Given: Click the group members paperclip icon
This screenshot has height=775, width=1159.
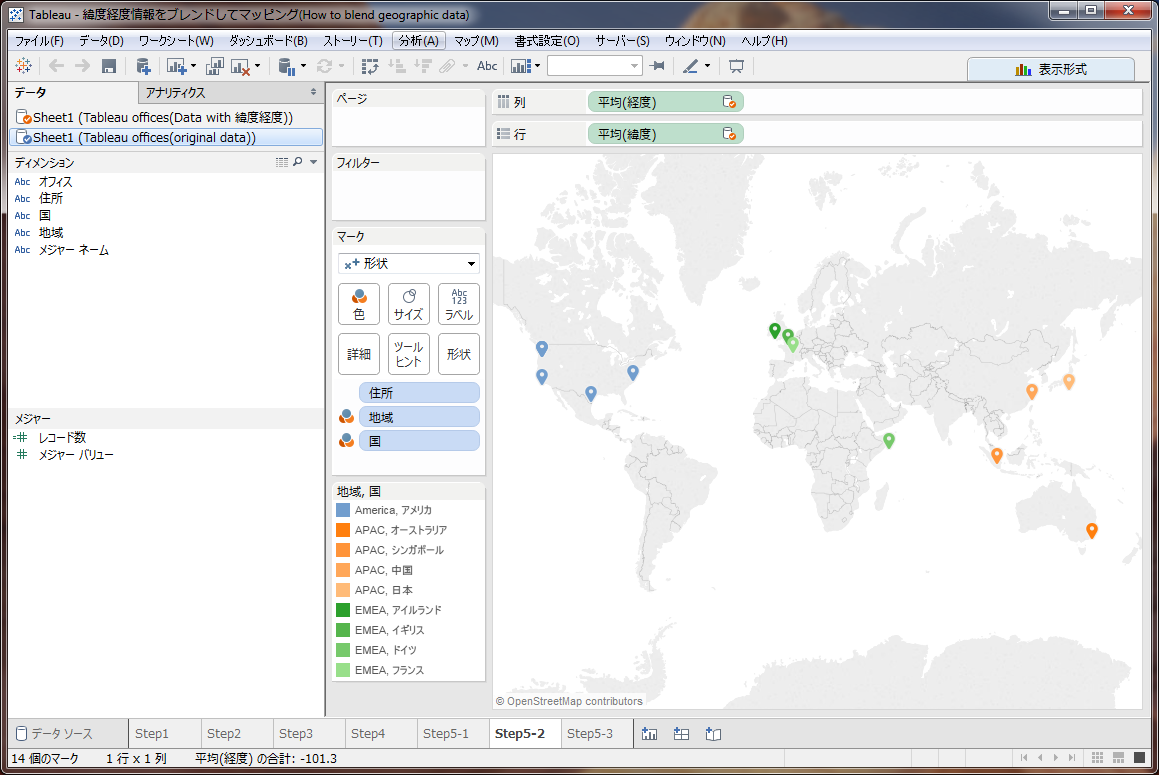Looking at the screenshot, I should coord(447,67).
